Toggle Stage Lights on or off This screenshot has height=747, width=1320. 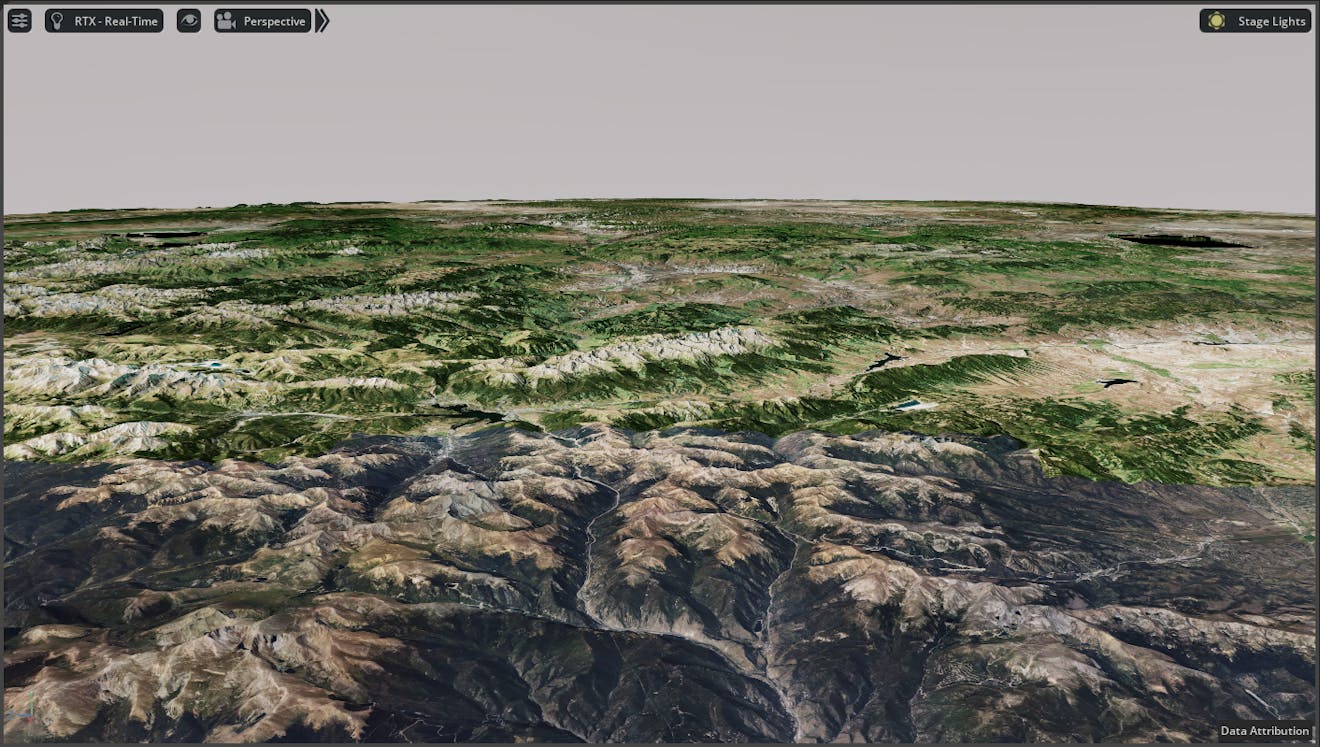point(1253,20)
